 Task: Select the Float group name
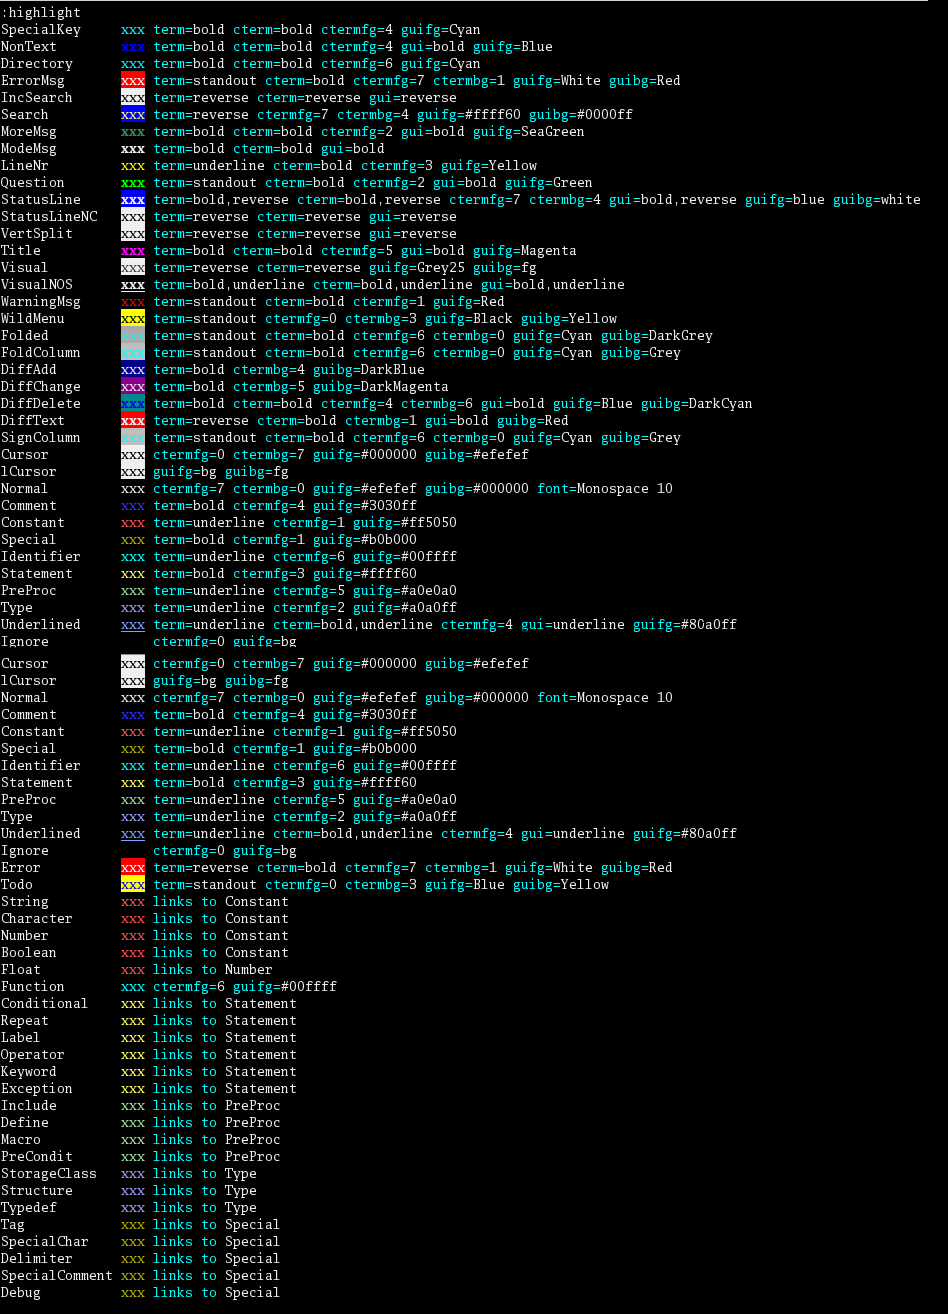point(21,970)
